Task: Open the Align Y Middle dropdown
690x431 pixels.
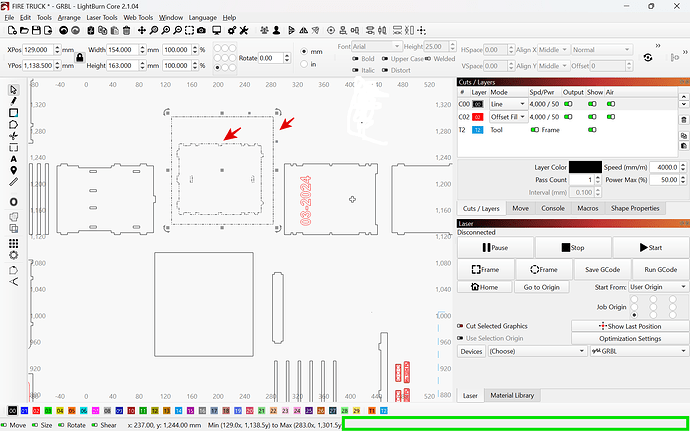Action: coord(554,66)
